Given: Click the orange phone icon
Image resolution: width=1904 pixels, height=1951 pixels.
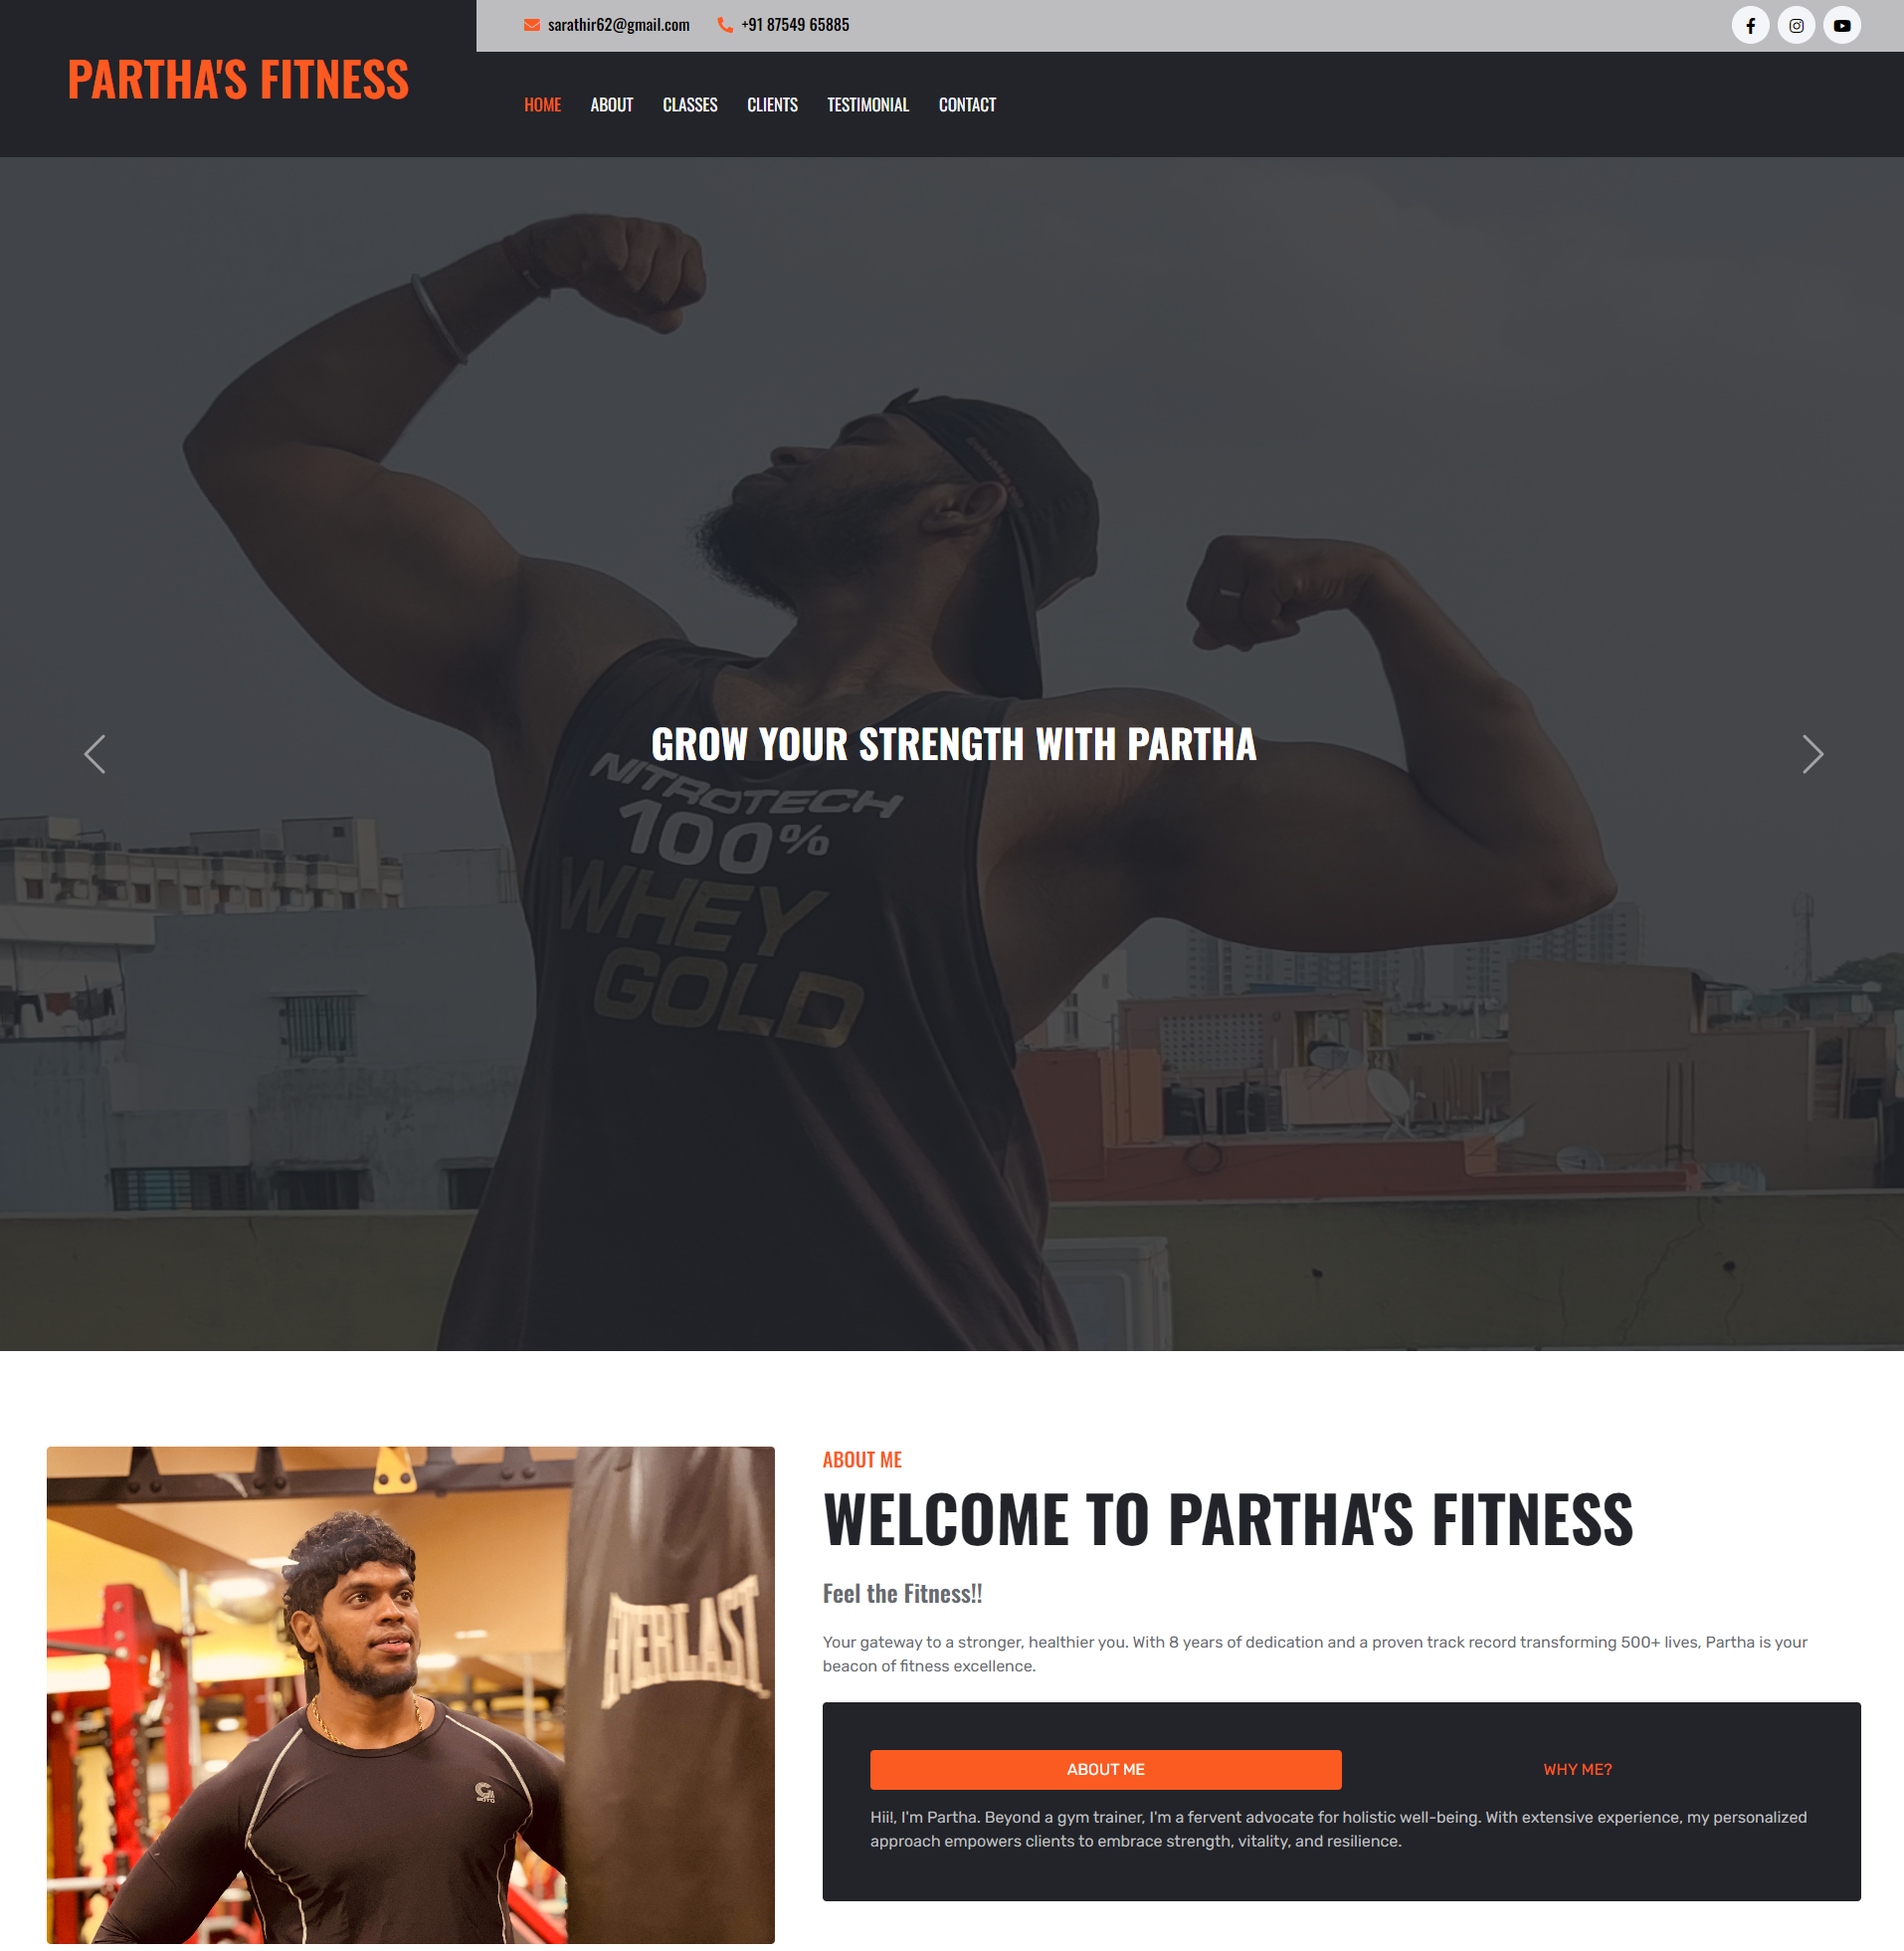Looking at the screenshot, I should [x=725, y=25].
